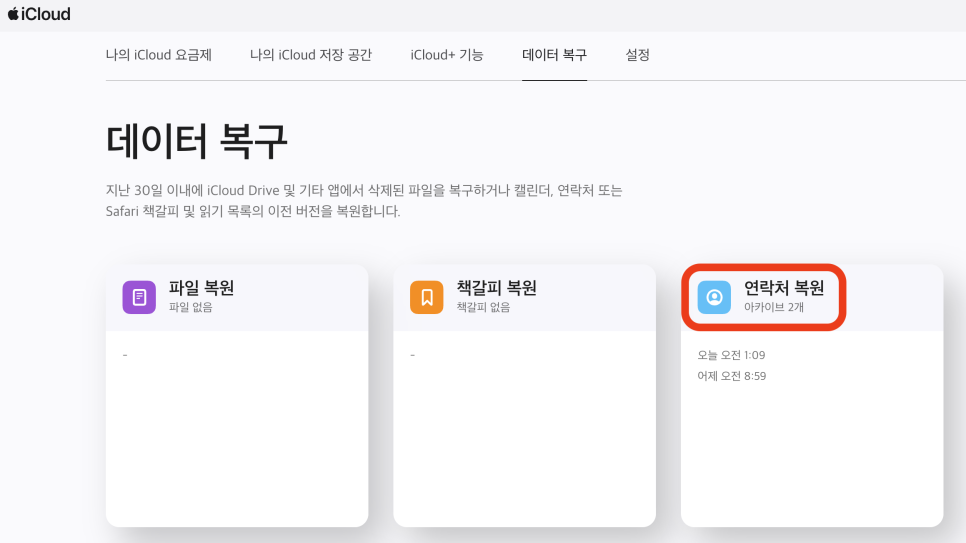The width and height of the screenshot is (966, 543).
Task: Select the 오늘 오전 1:09 archive
Action: [731, 355]
